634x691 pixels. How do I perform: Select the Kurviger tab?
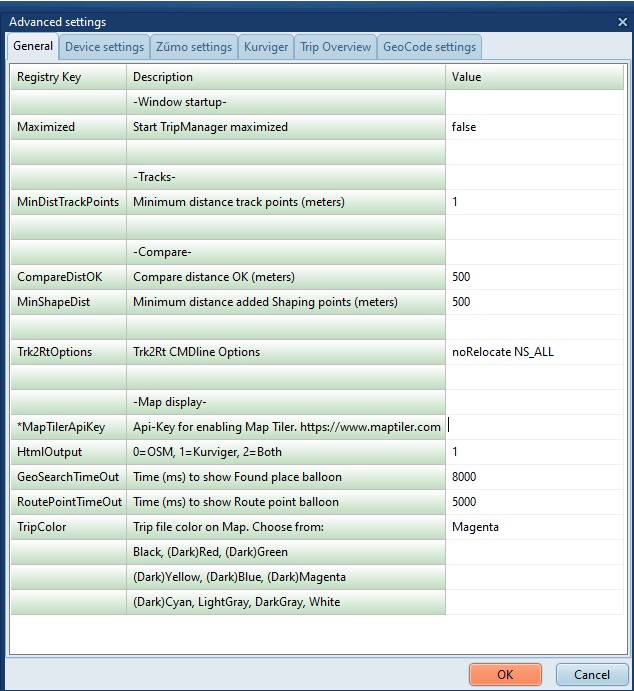(267, 47)
